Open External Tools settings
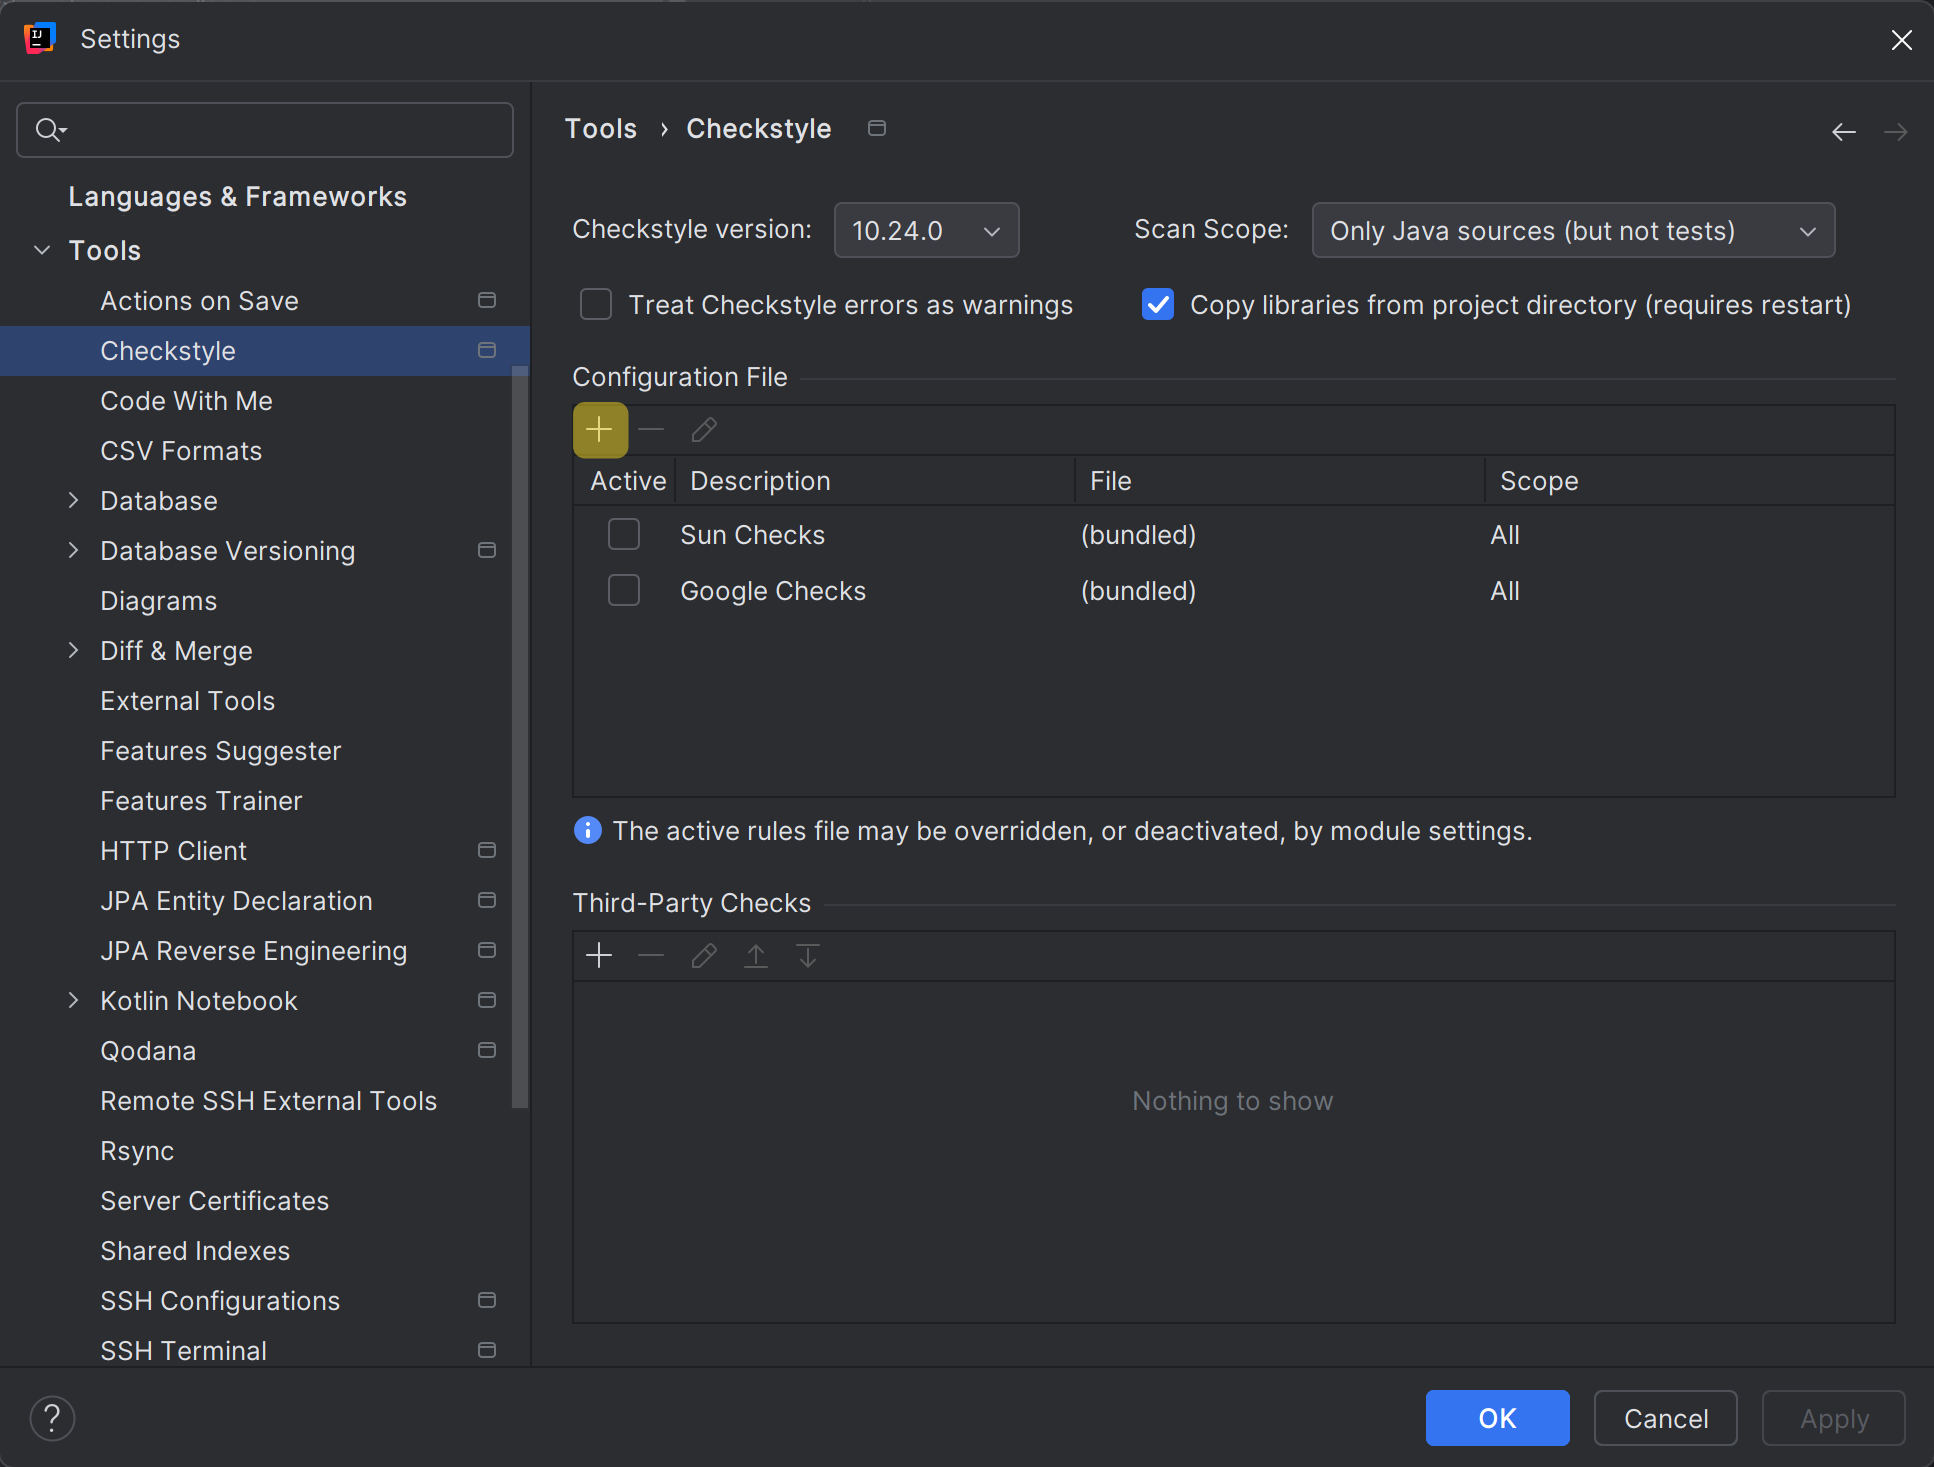Image resolution: width=1934 pixels, height=1467 pixels. pyautogui.click(x=188, y=701)
